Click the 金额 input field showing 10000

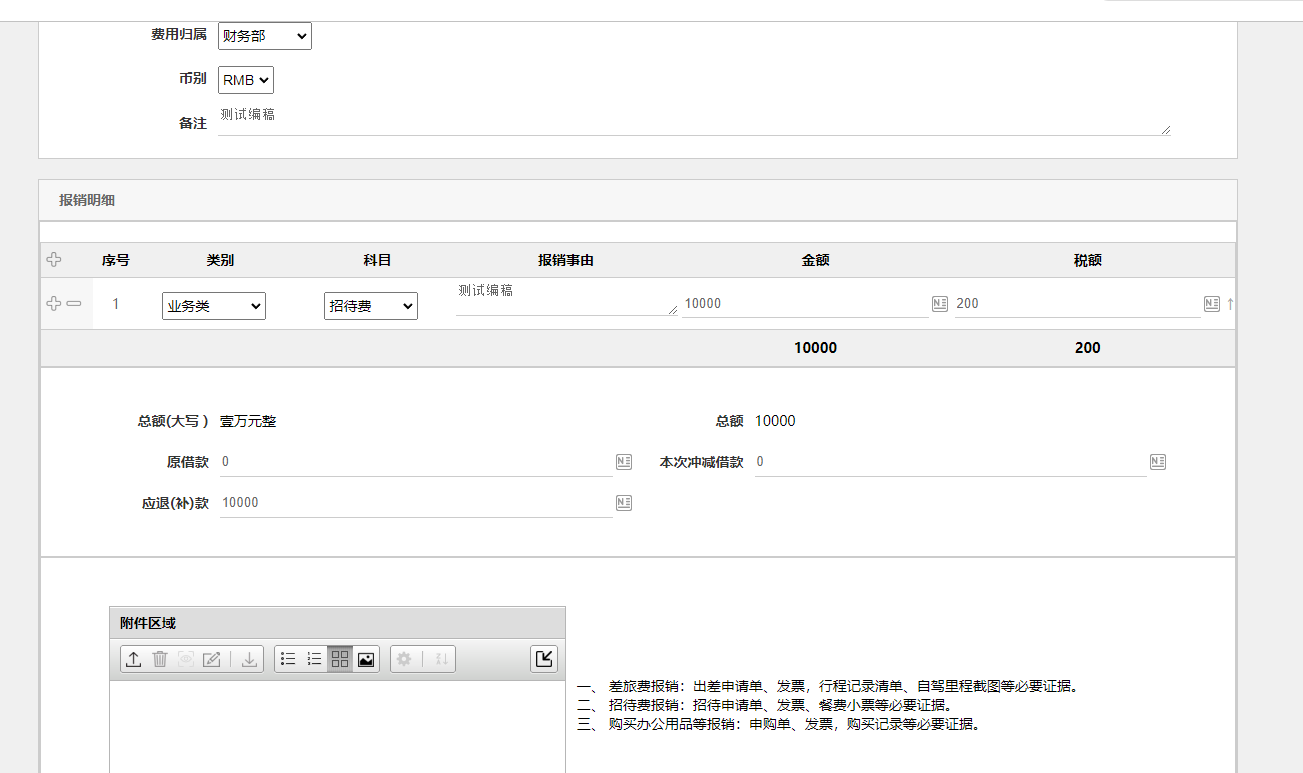click(x=805, y=304)
